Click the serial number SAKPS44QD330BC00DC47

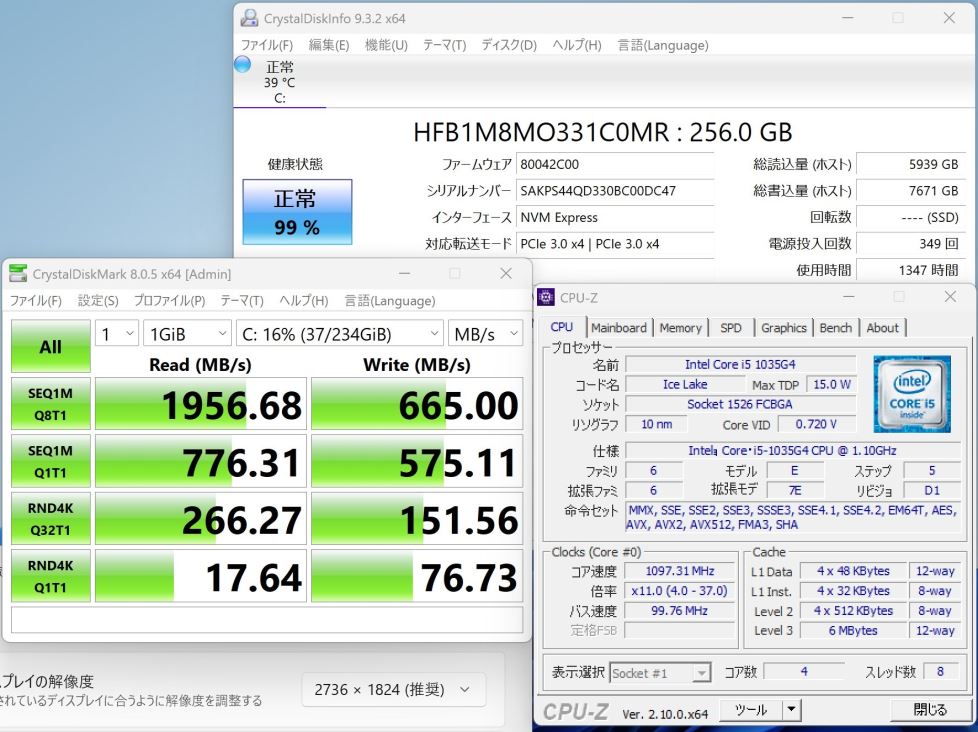(x=615, y=191)
